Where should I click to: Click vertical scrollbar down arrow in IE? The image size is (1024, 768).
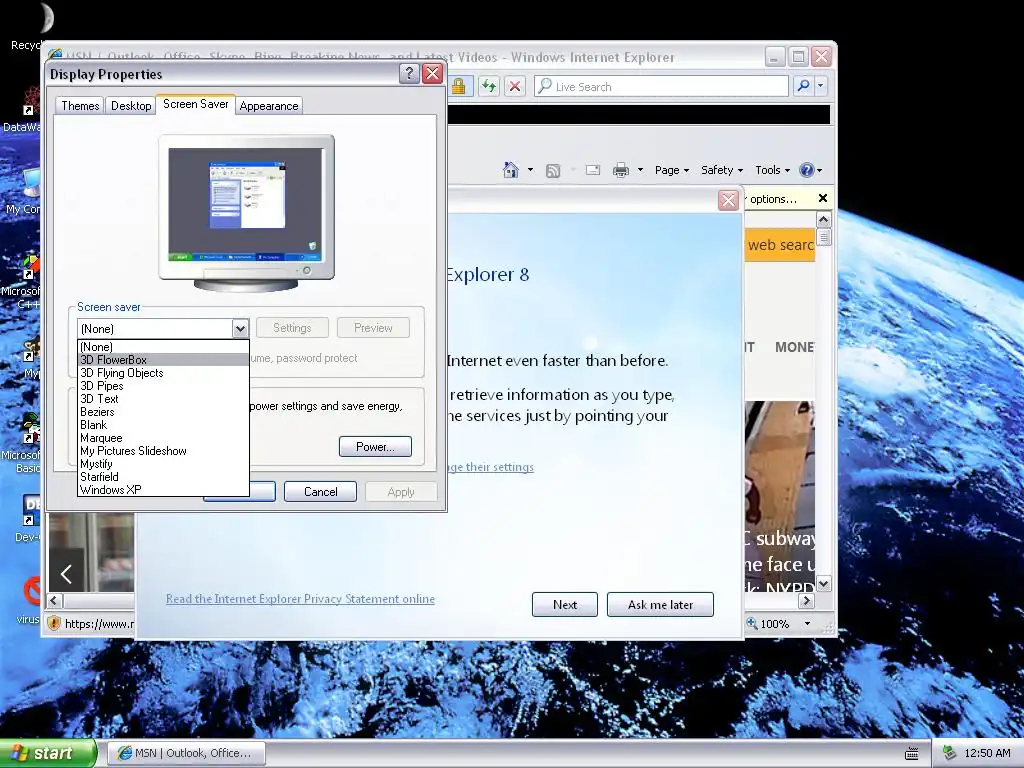[x=824, y=584]
